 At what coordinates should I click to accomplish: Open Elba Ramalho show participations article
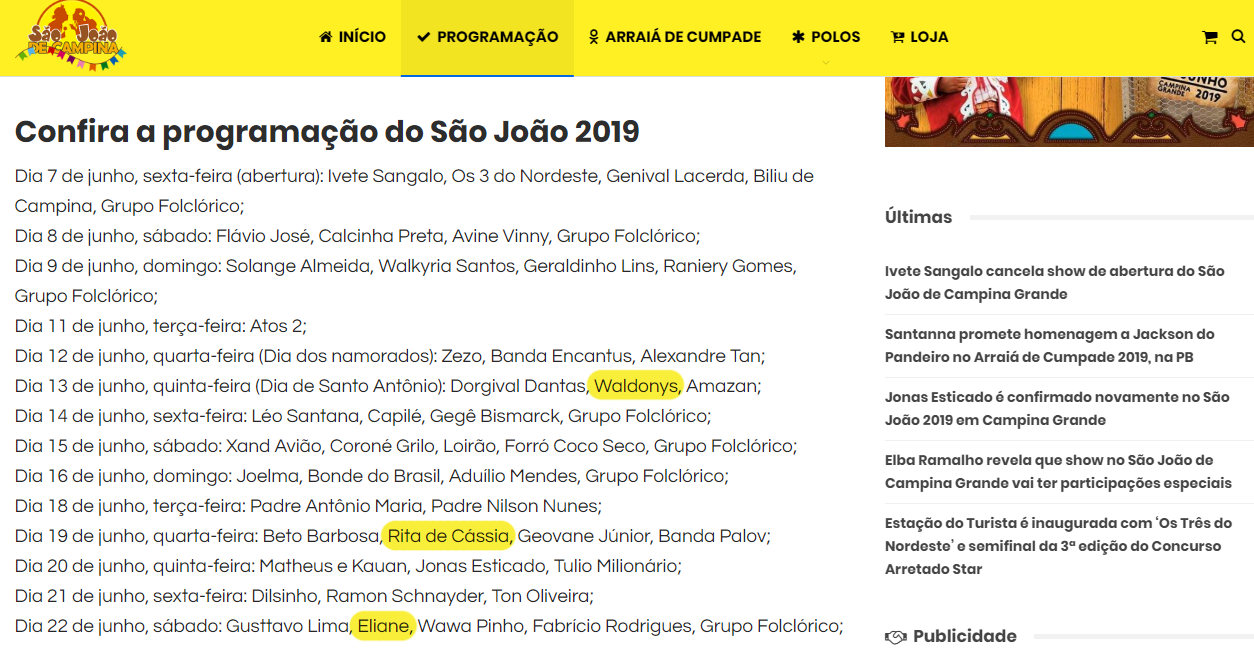[1058, 472]
